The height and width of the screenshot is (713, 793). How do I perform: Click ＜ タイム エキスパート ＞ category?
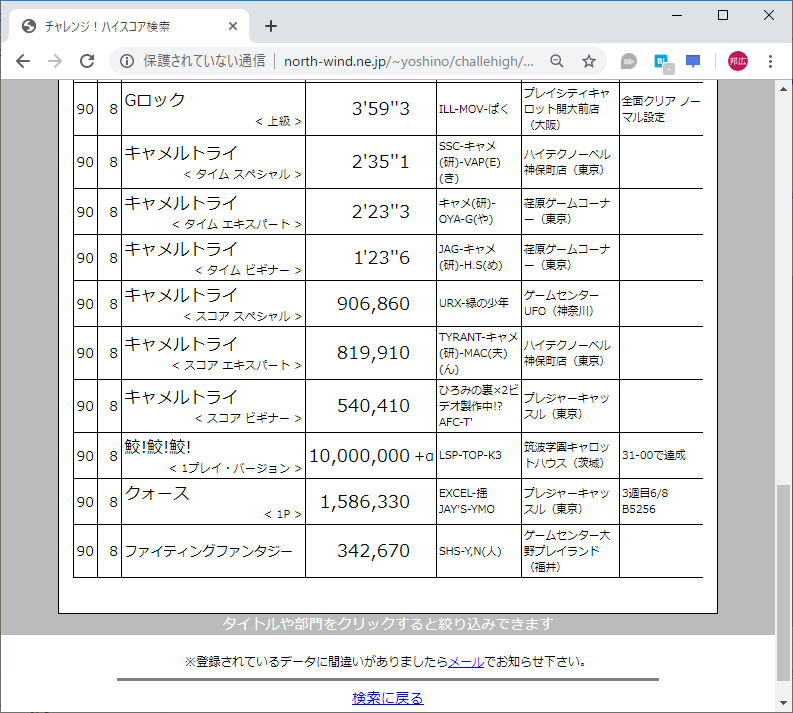click(237, 224)
